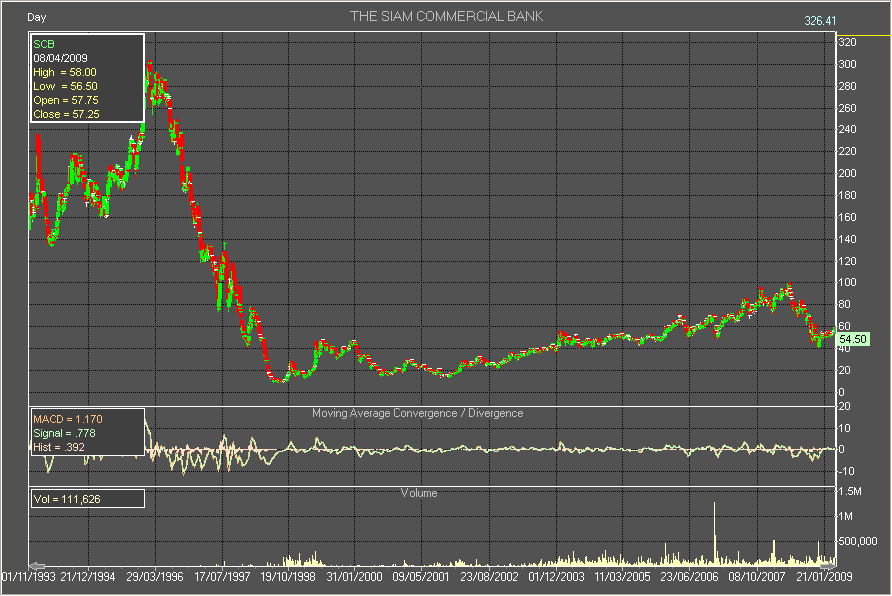
Task: Click the High = 58.00 value
Action: pyautogui.click(x=65, y=72)
